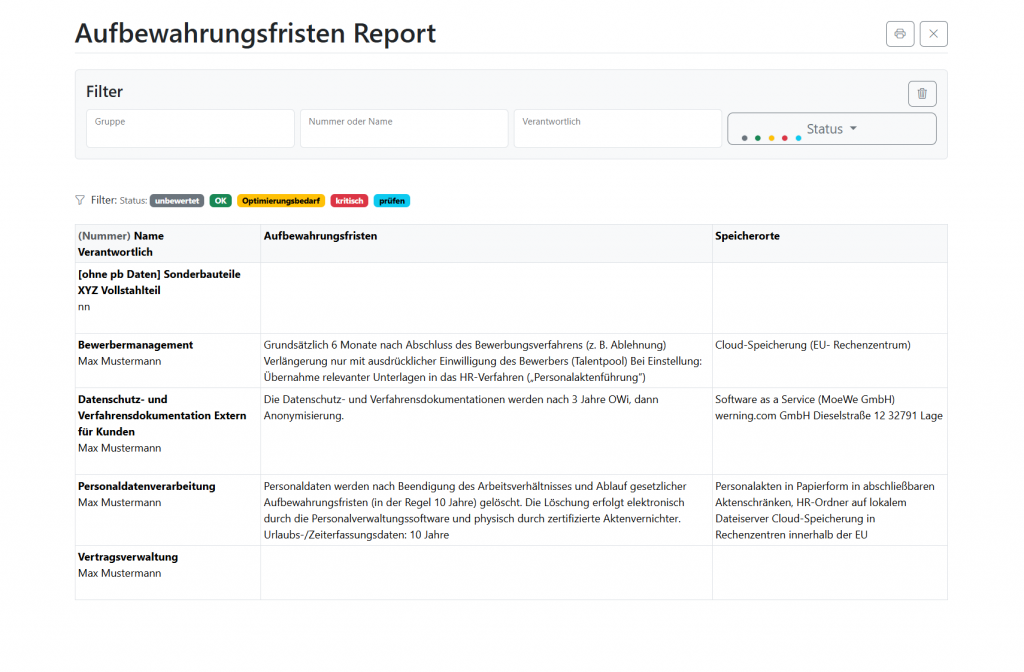Click the print report icon
The image size is (1024, 672).
(899, 34)
